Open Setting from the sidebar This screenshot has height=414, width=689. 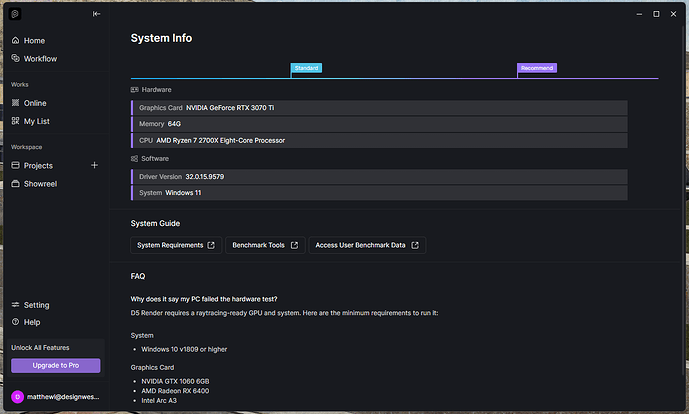tap(36, 305)
